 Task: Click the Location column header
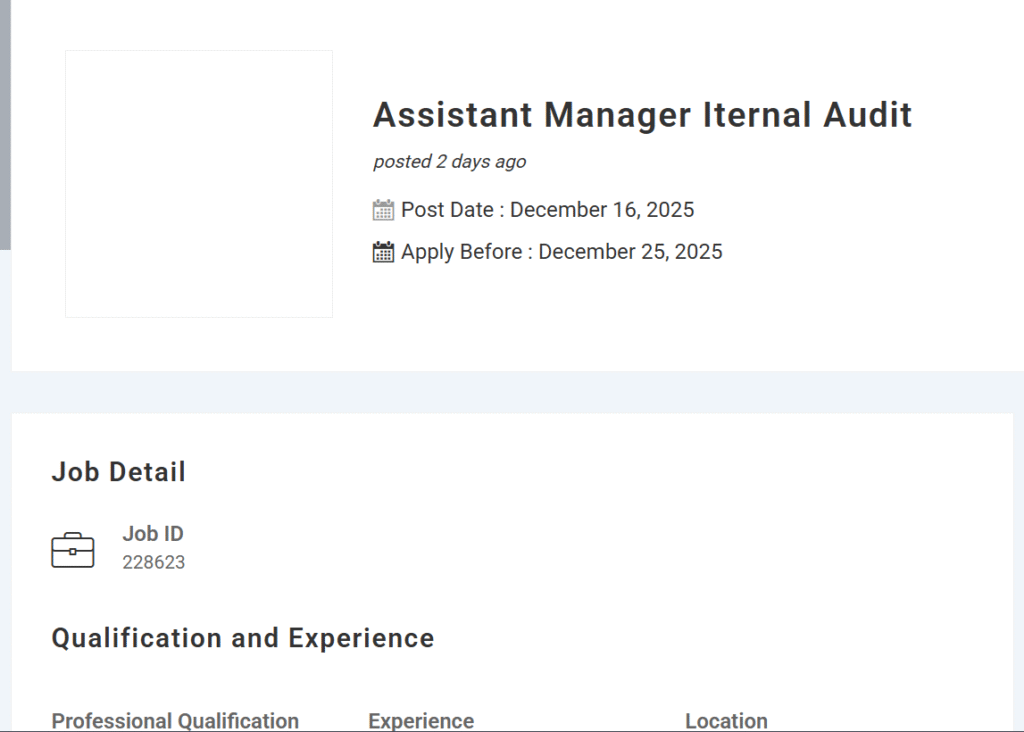726,720
